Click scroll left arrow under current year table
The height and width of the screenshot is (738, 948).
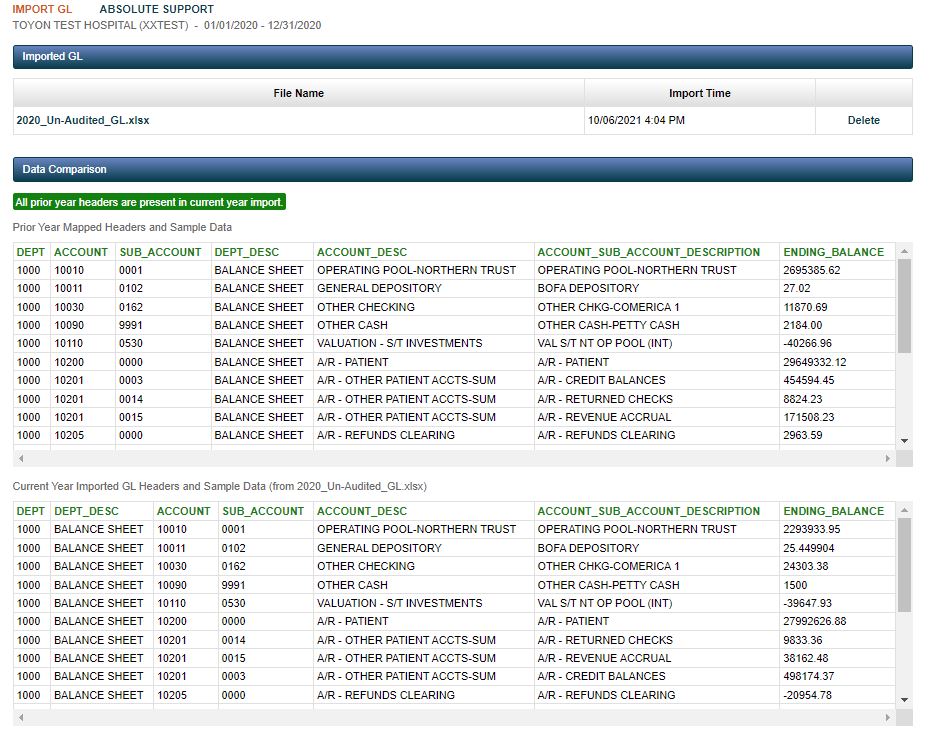(21, 717)
